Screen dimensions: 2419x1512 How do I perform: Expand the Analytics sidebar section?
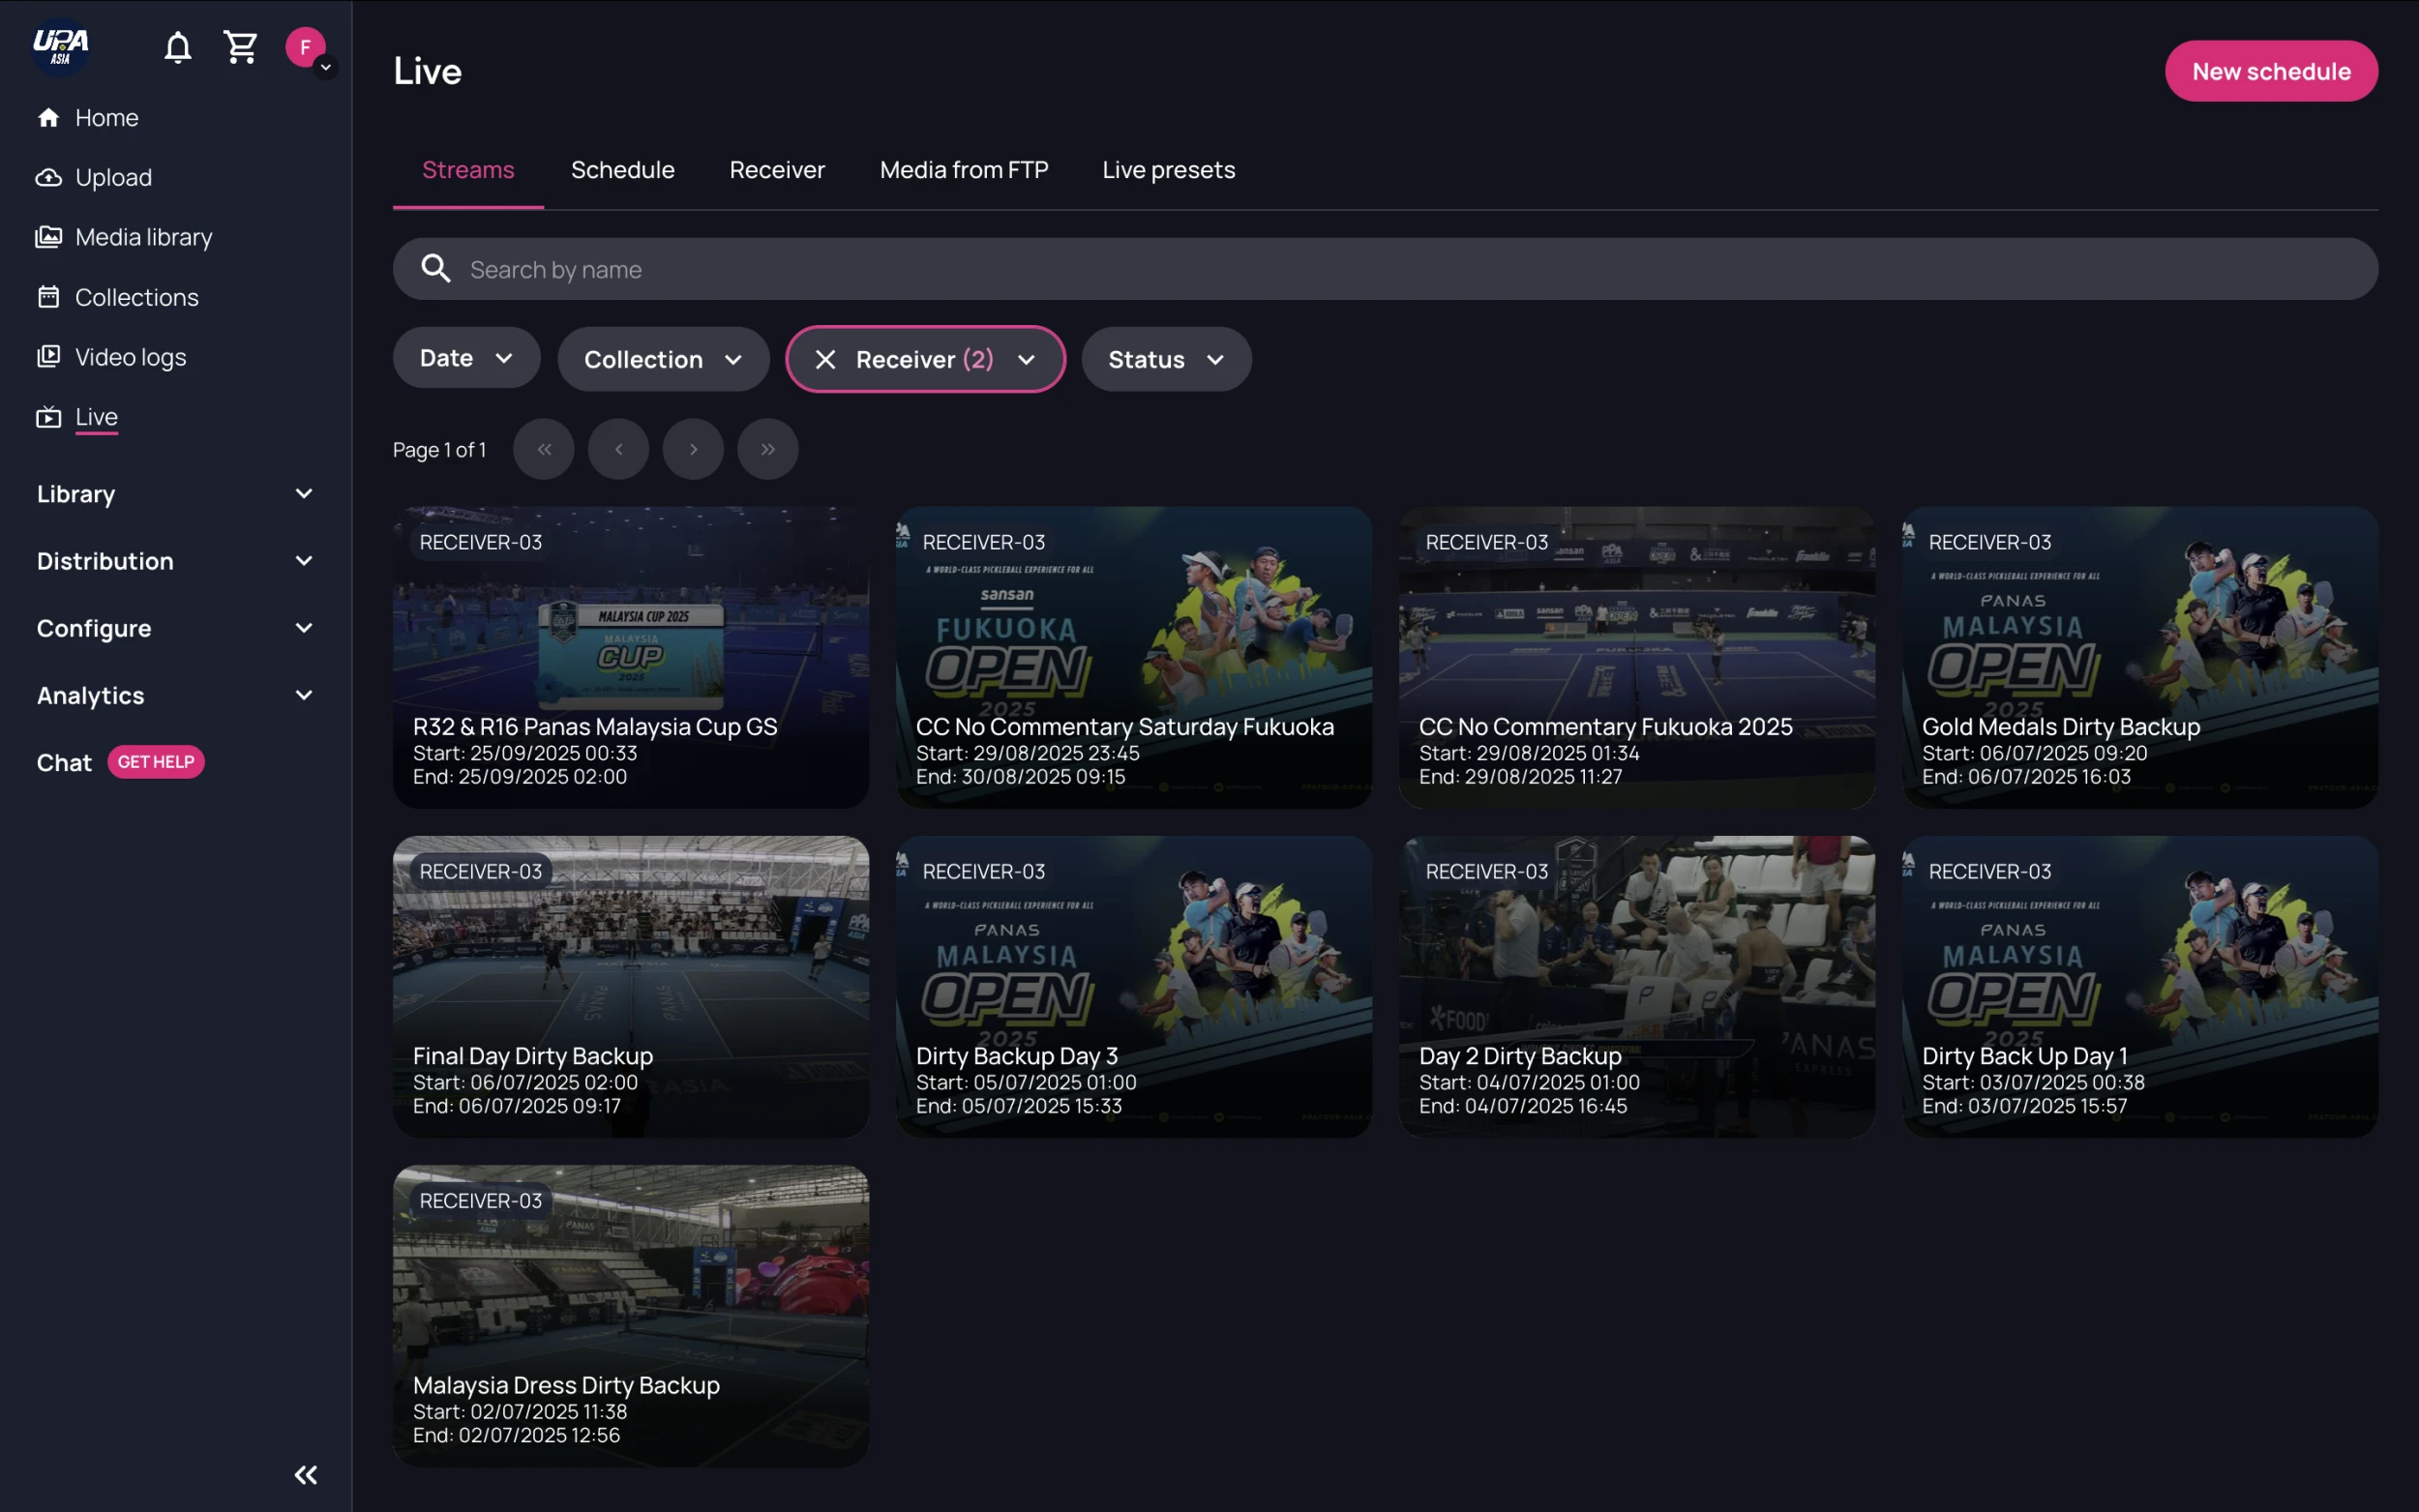175,695
